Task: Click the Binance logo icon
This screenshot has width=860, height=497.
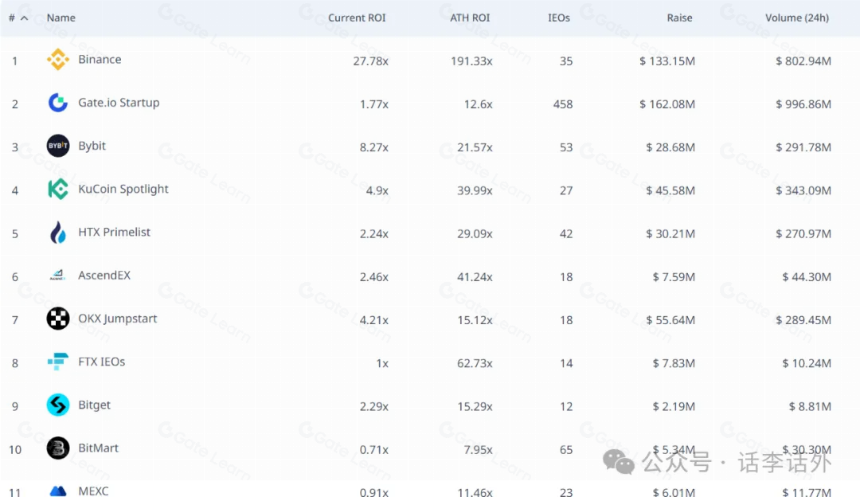Action: pyautogui.click(x=58, y=59)
